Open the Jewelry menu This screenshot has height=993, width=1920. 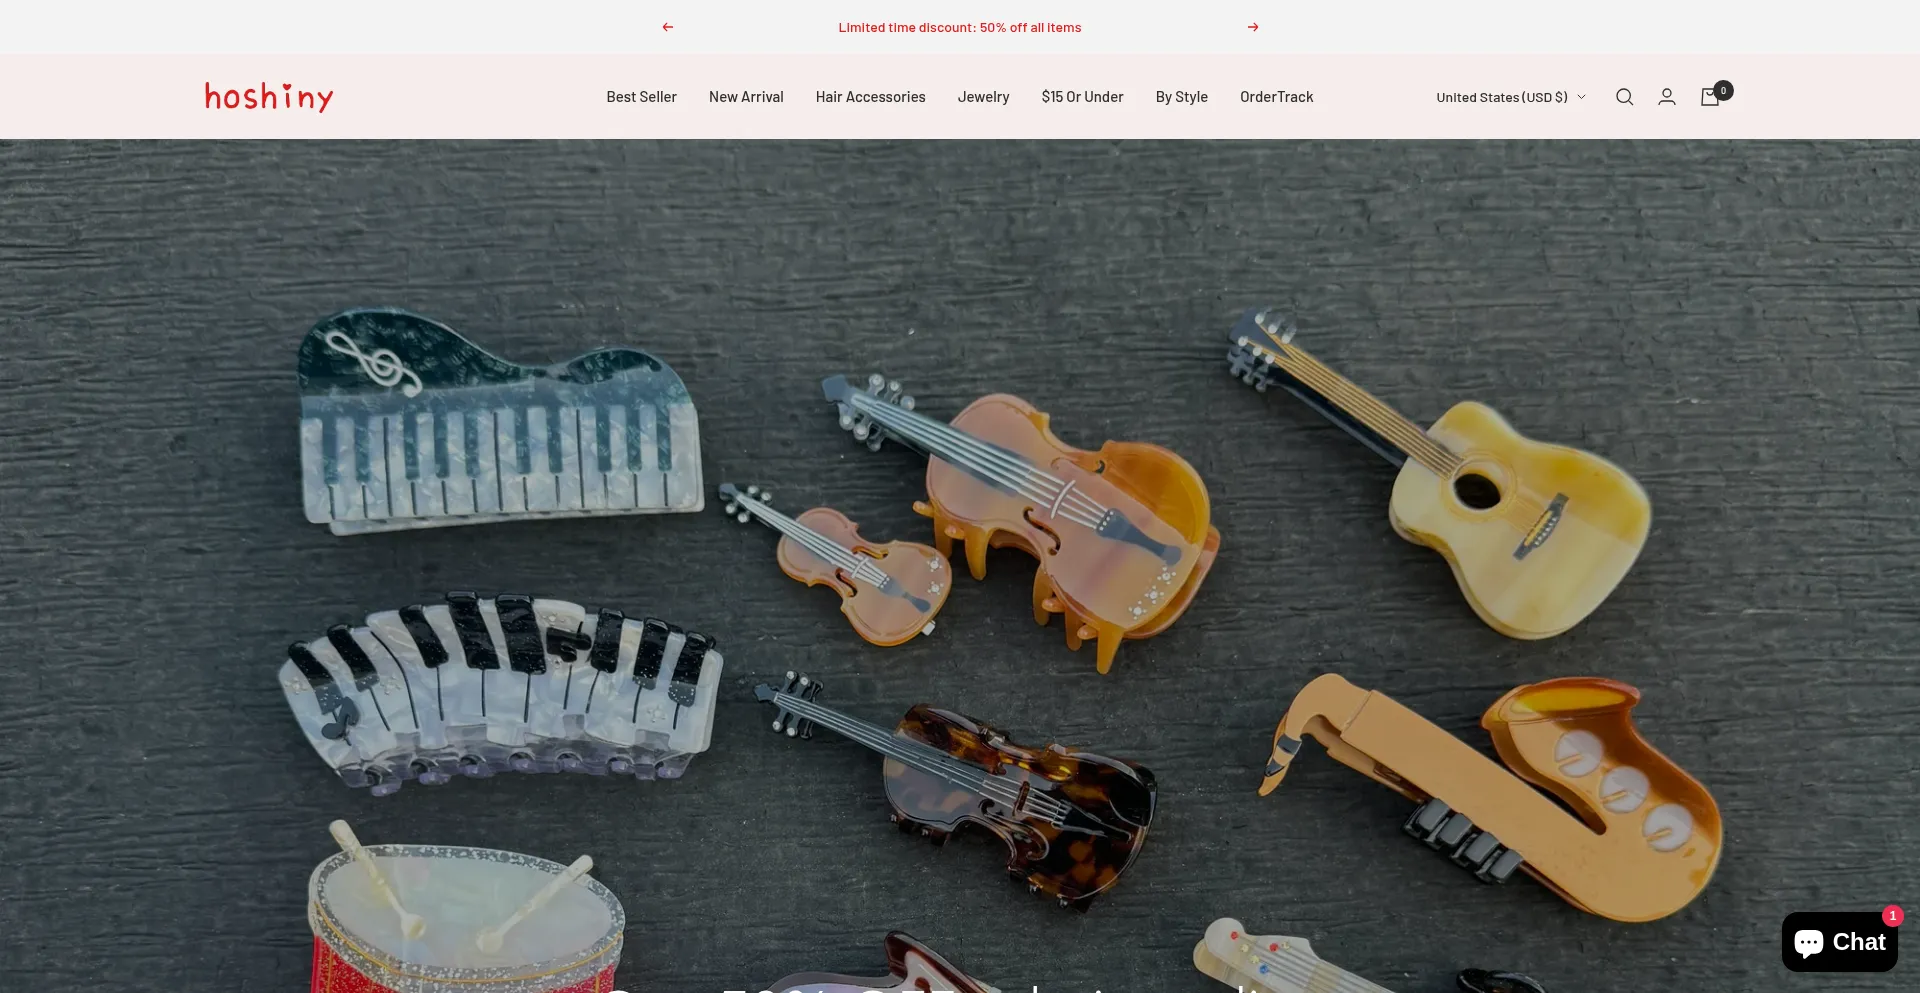point(983,97)
